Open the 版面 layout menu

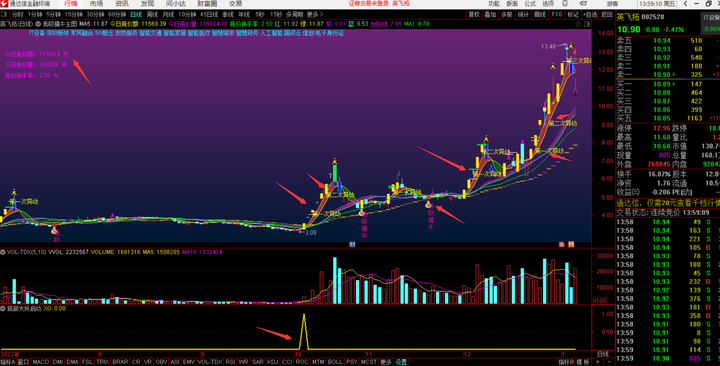(512, 4)
